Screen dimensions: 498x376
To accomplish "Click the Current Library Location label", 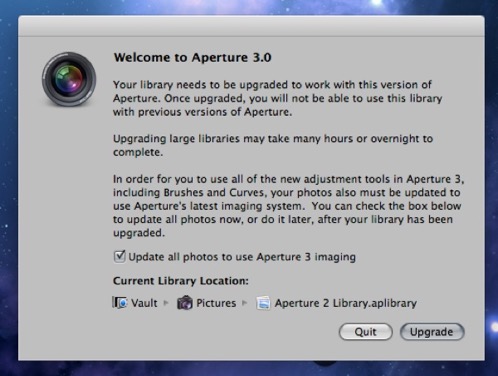I will pos(181,281).
